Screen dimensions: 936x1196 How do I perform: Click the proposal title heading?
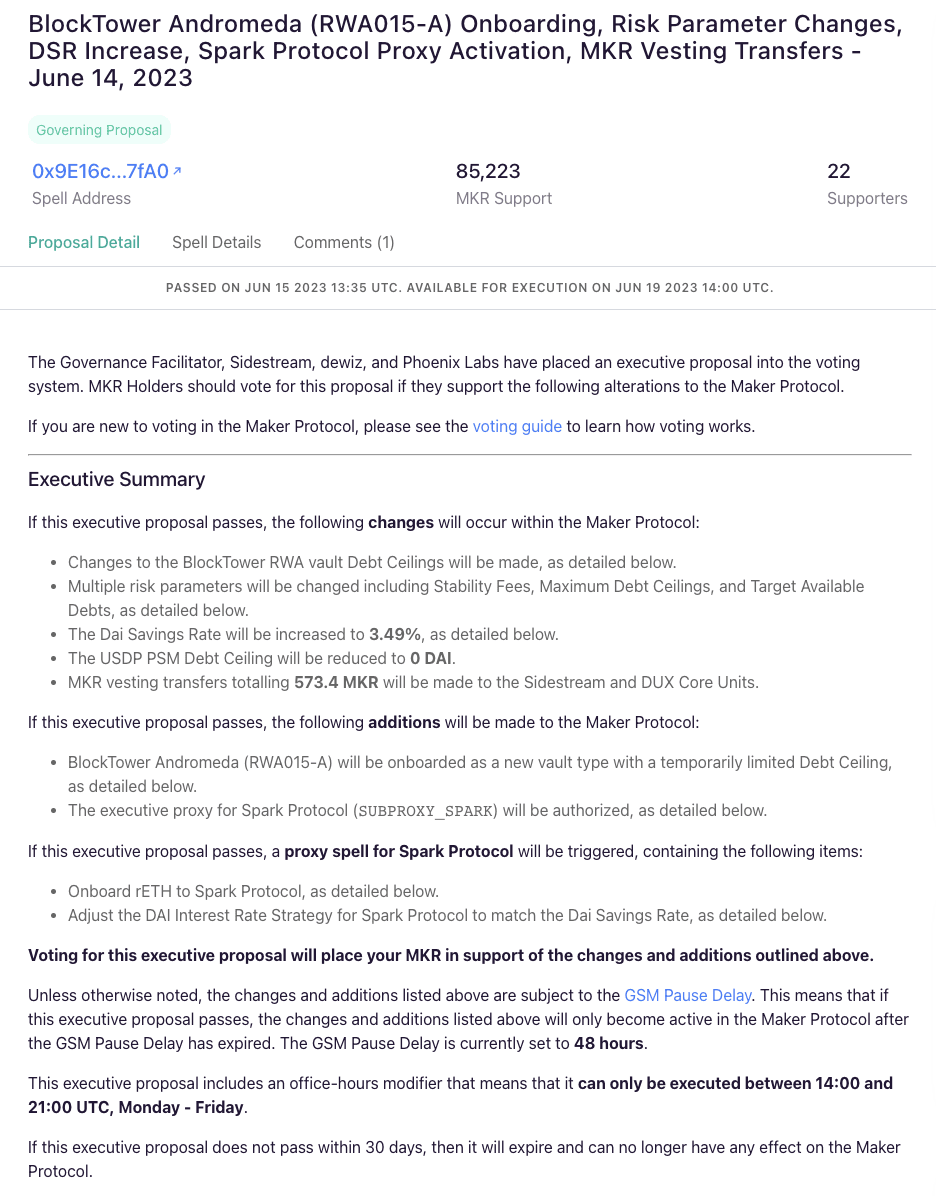point(465,50)
